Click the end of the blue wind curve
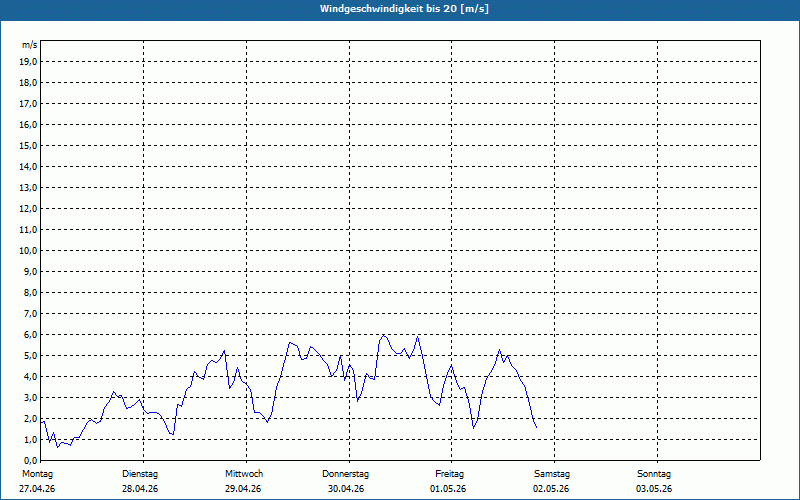Screen dimensions: 800x500 pos(536,427)
